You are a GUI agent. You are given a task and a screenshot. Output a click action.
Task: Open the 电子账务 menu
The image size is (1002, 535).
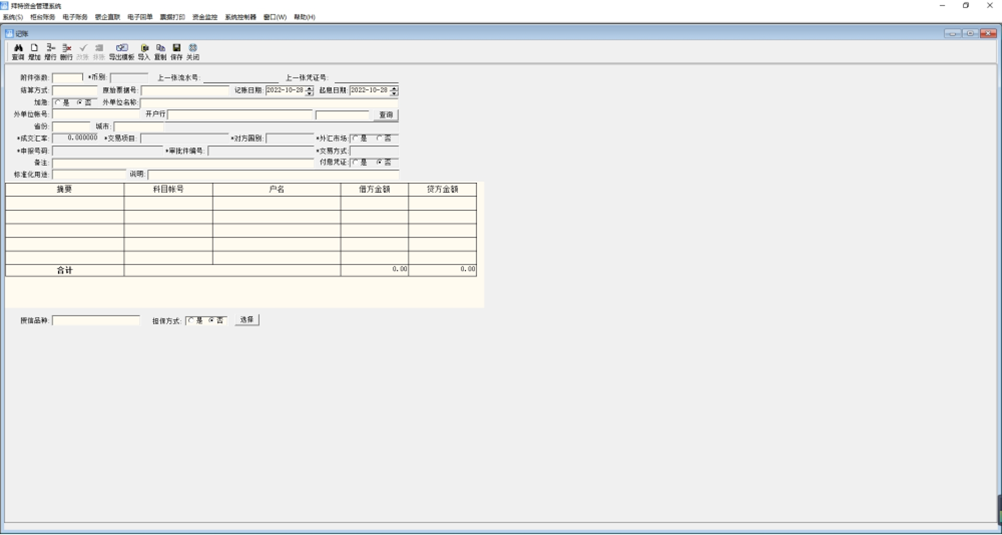75,17
